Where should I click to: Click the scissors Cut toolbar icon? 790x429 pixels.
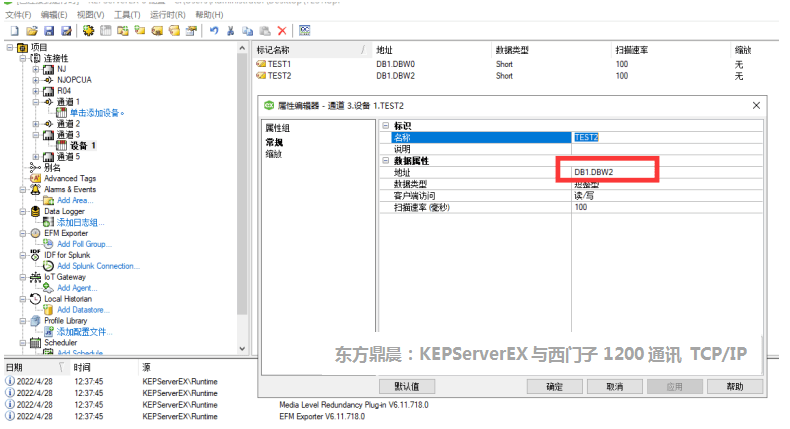tap(232, 32)
